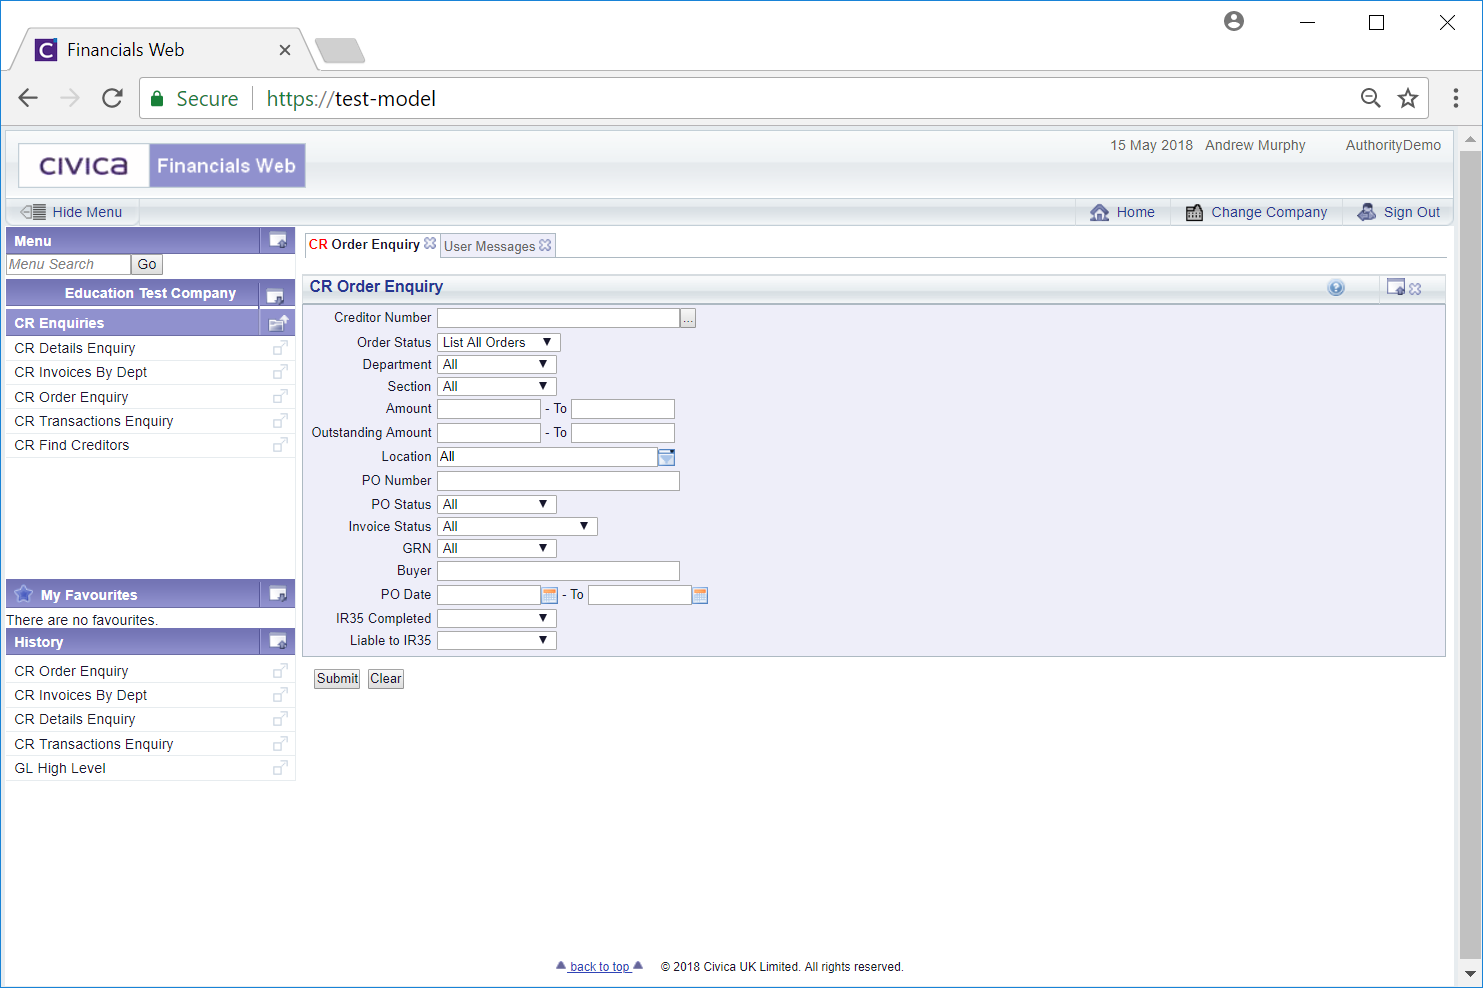The width and height of the screenshot is (1483, 988).
Task: Open CR Details Enquiry in new window icon under CR Enquiries
Action: point(280,348)
